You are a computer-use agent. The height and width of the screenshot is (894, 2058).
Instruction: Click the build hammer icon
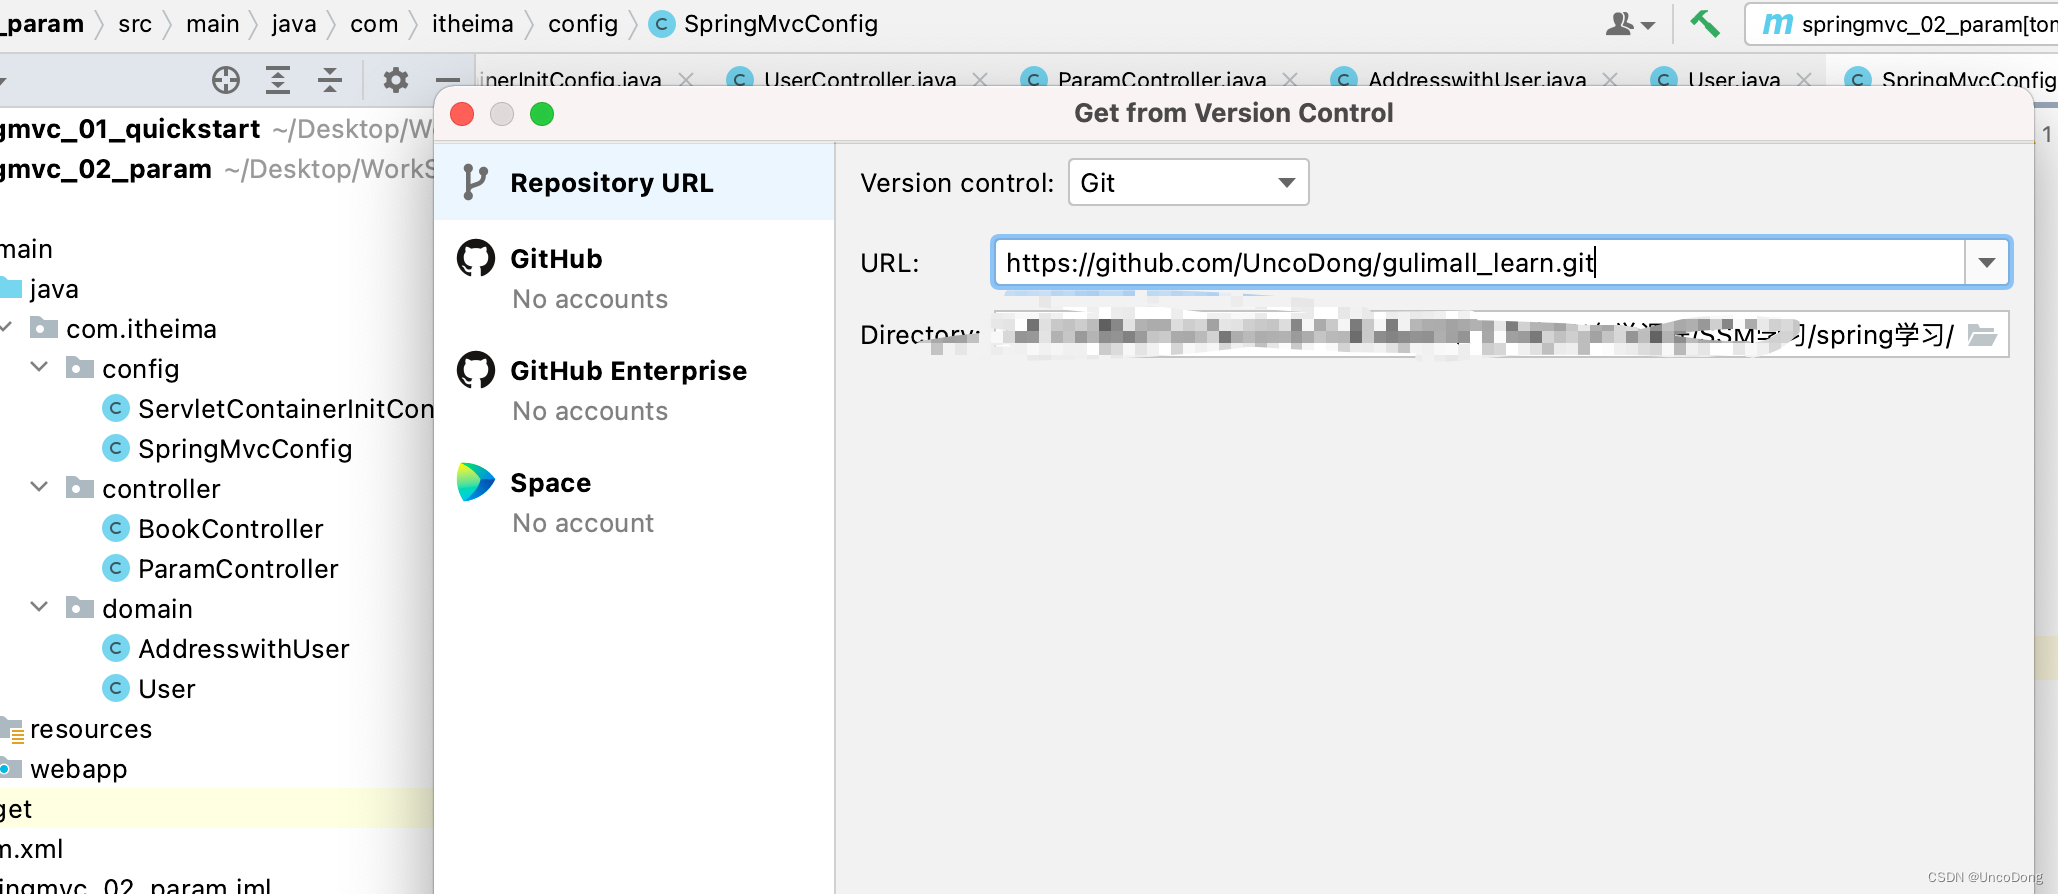click(x=1705, y=23)
